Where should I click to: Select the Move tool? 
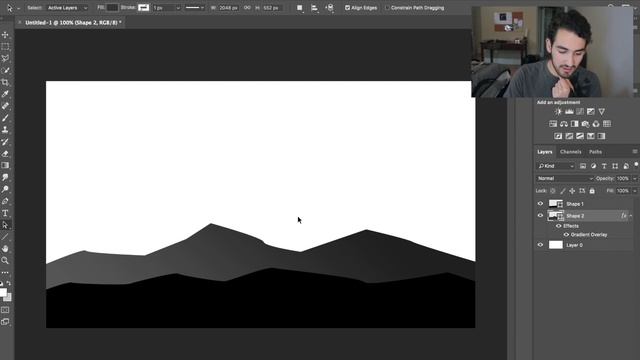pos(5,35)
